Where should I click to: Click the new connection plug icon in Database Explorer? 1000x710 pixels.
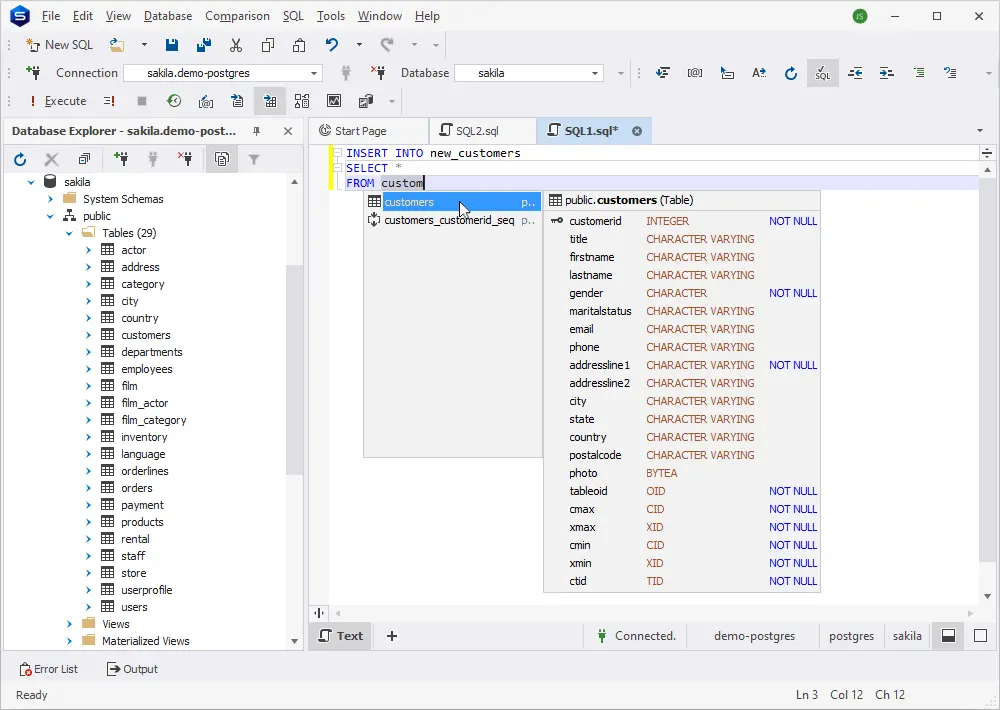(x=121, y=159)
